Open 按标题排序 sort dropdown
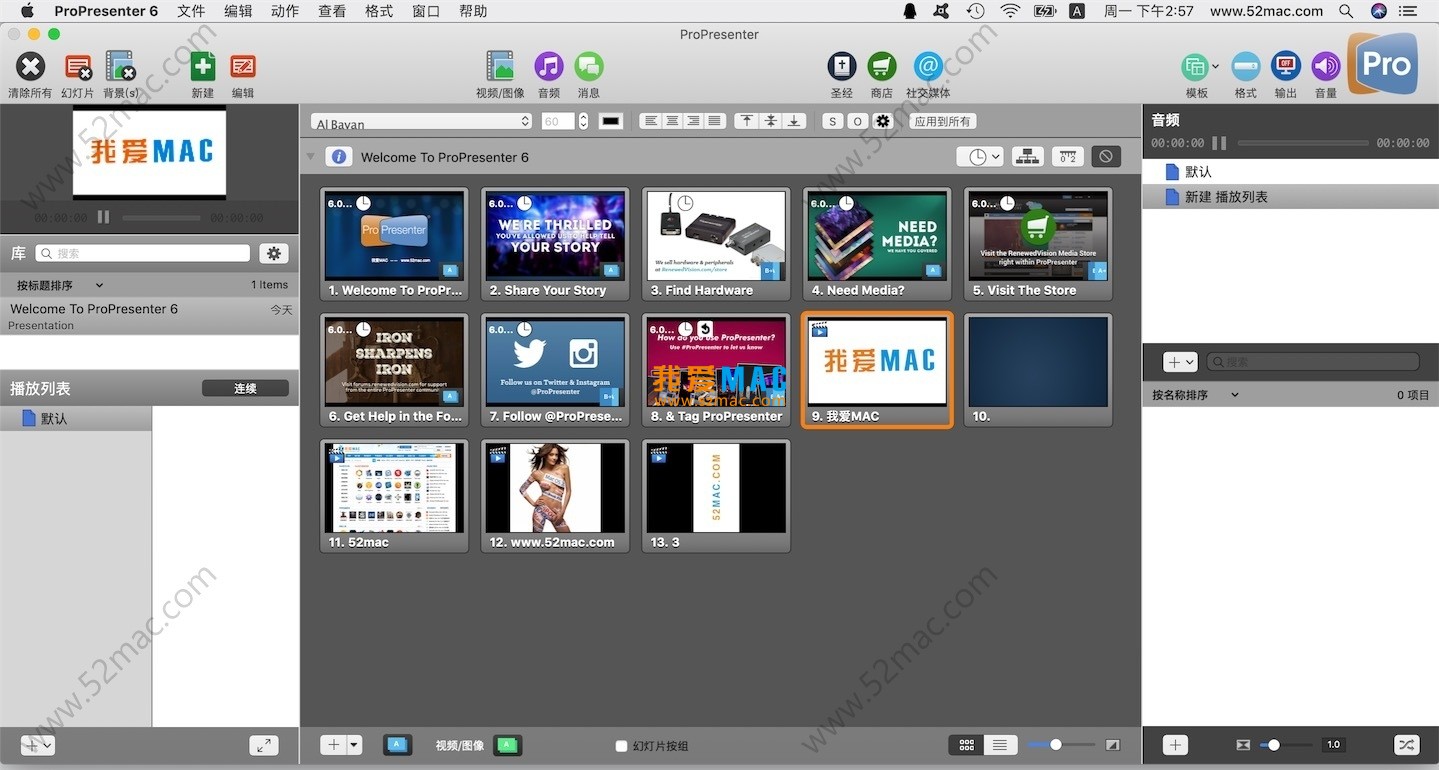 coord(60,285)
